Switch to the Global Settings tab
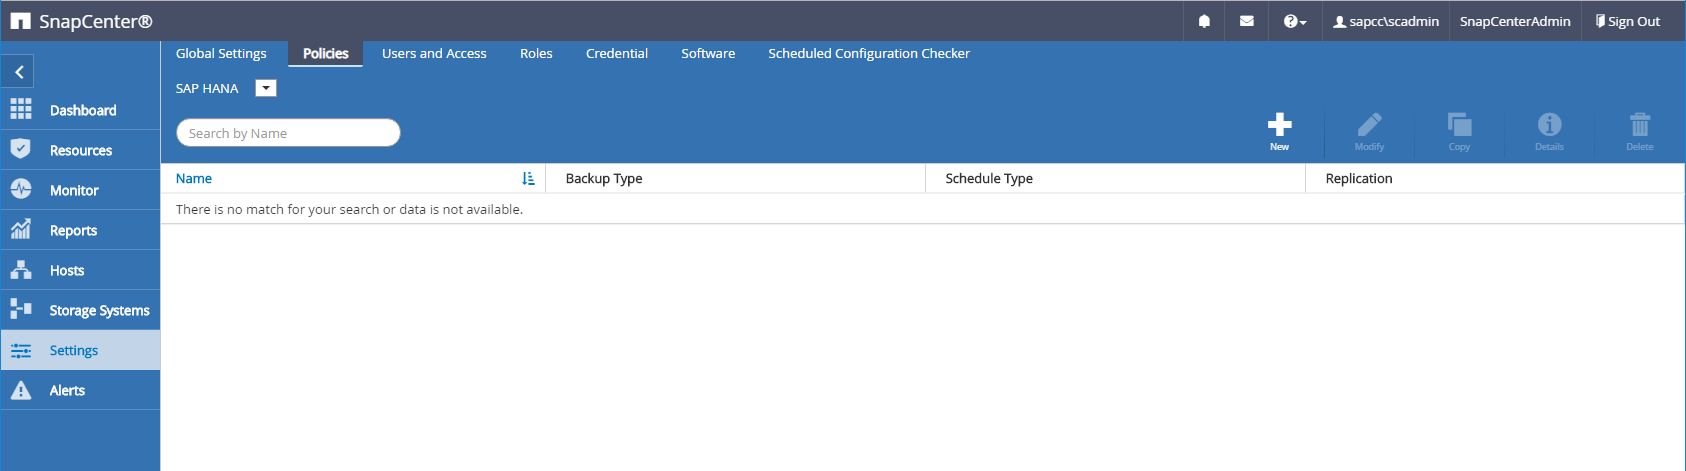1686x471 pixels. pos(221,54)
